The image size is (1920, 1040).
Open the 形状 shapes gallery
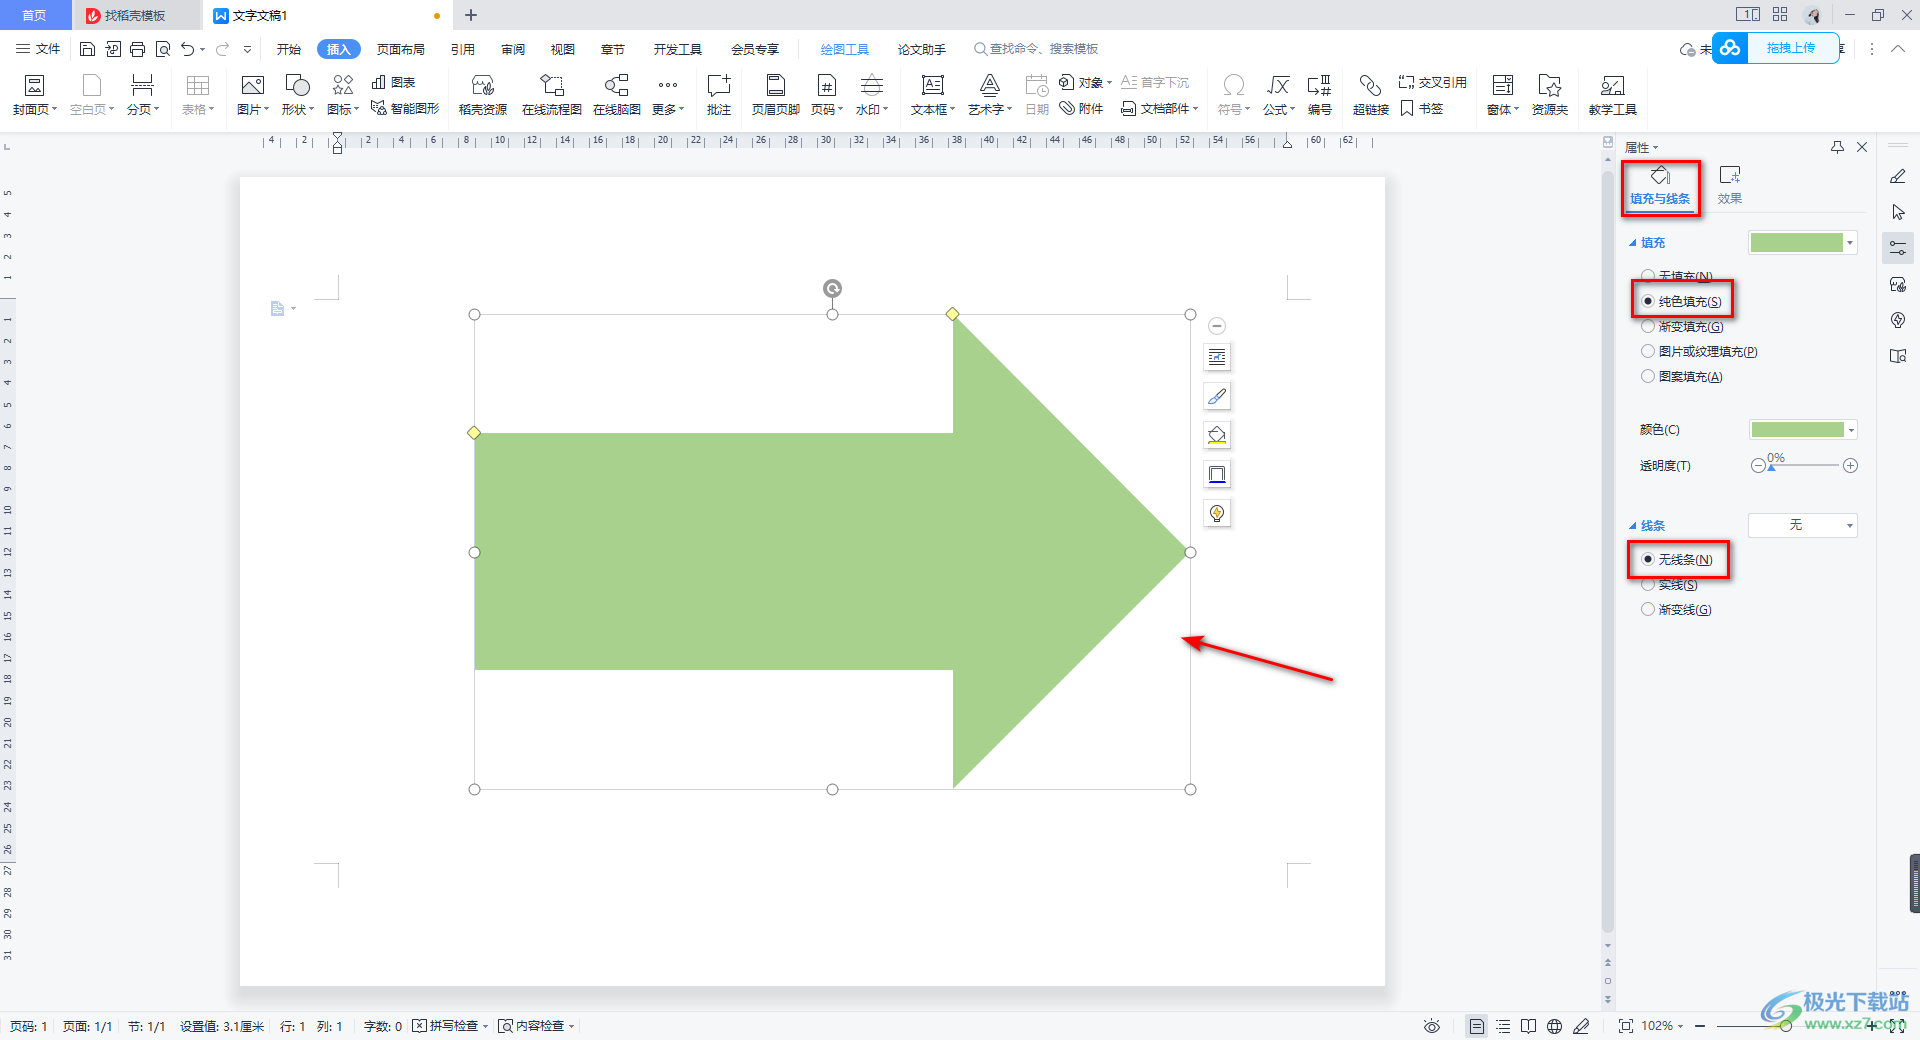coord(297,95)
